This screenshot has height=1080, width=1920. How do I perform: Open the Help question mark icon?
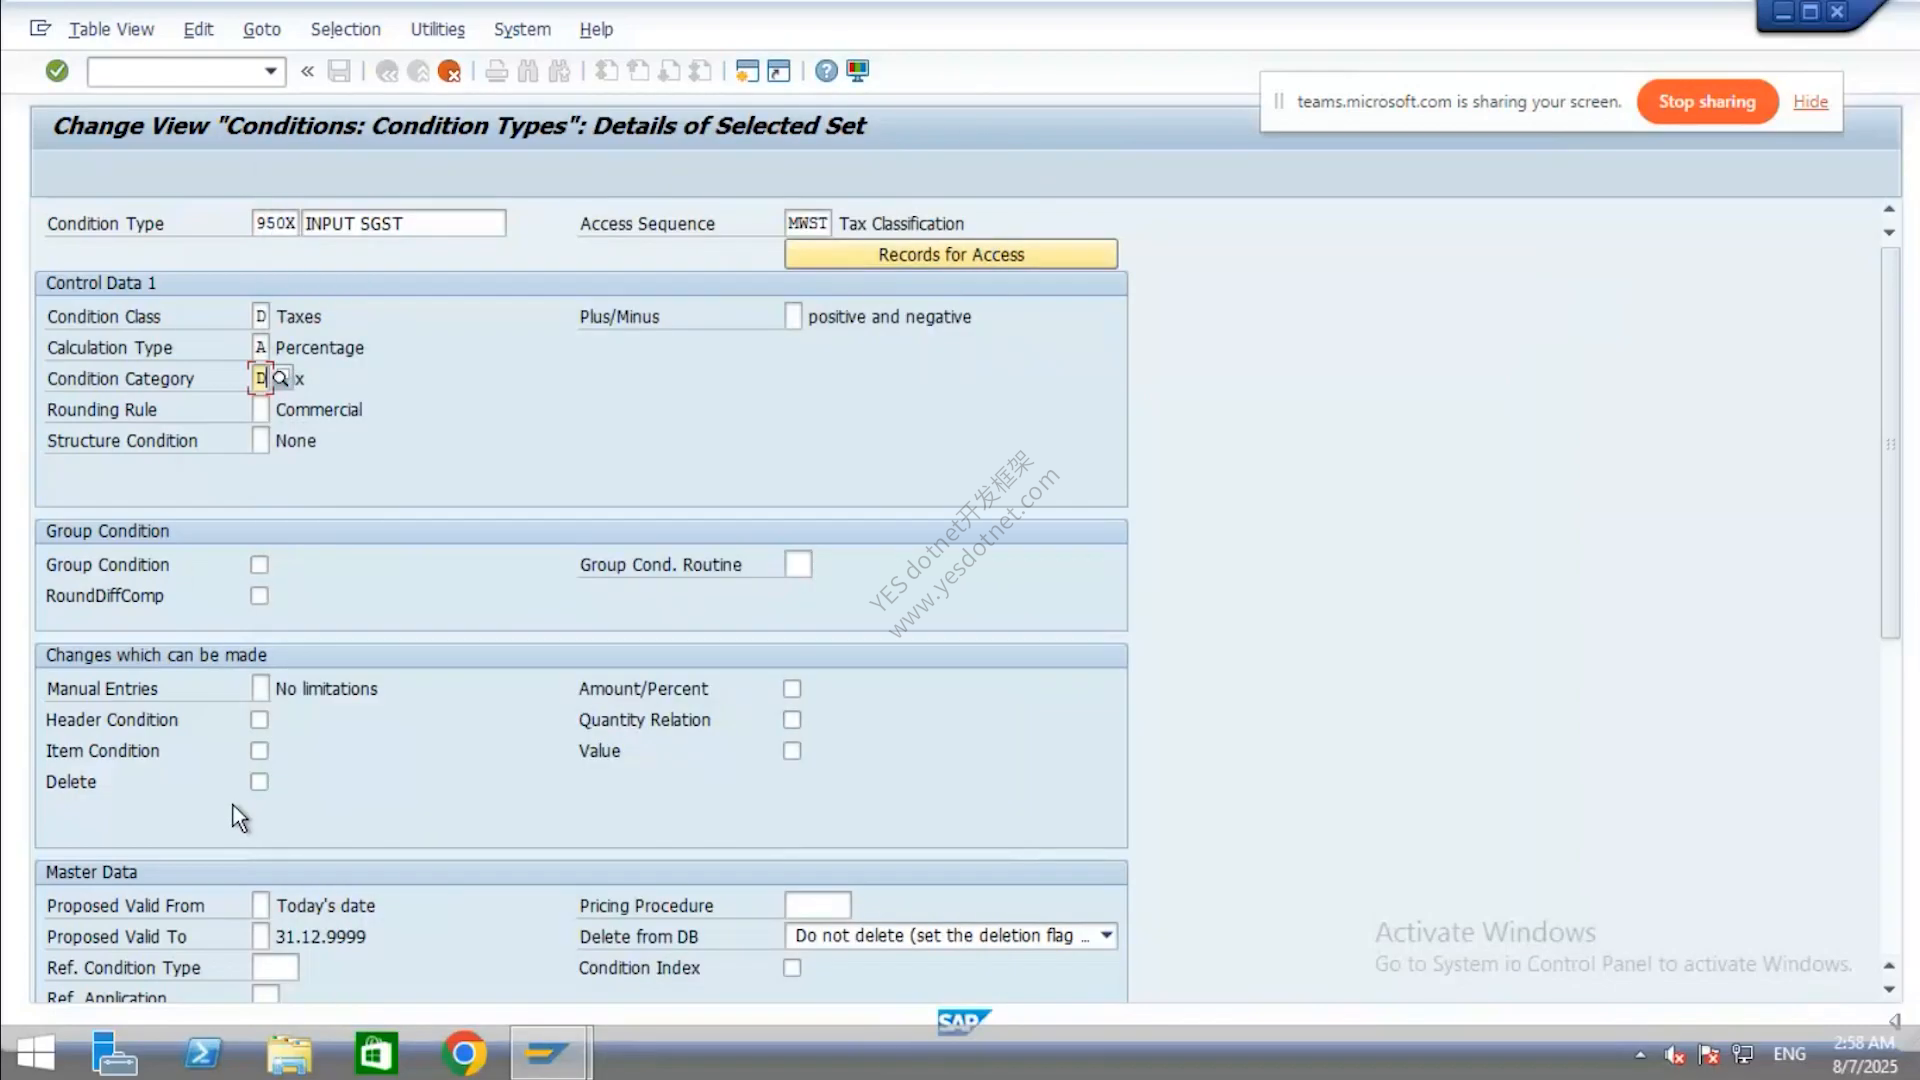click(x=826, y=71)
